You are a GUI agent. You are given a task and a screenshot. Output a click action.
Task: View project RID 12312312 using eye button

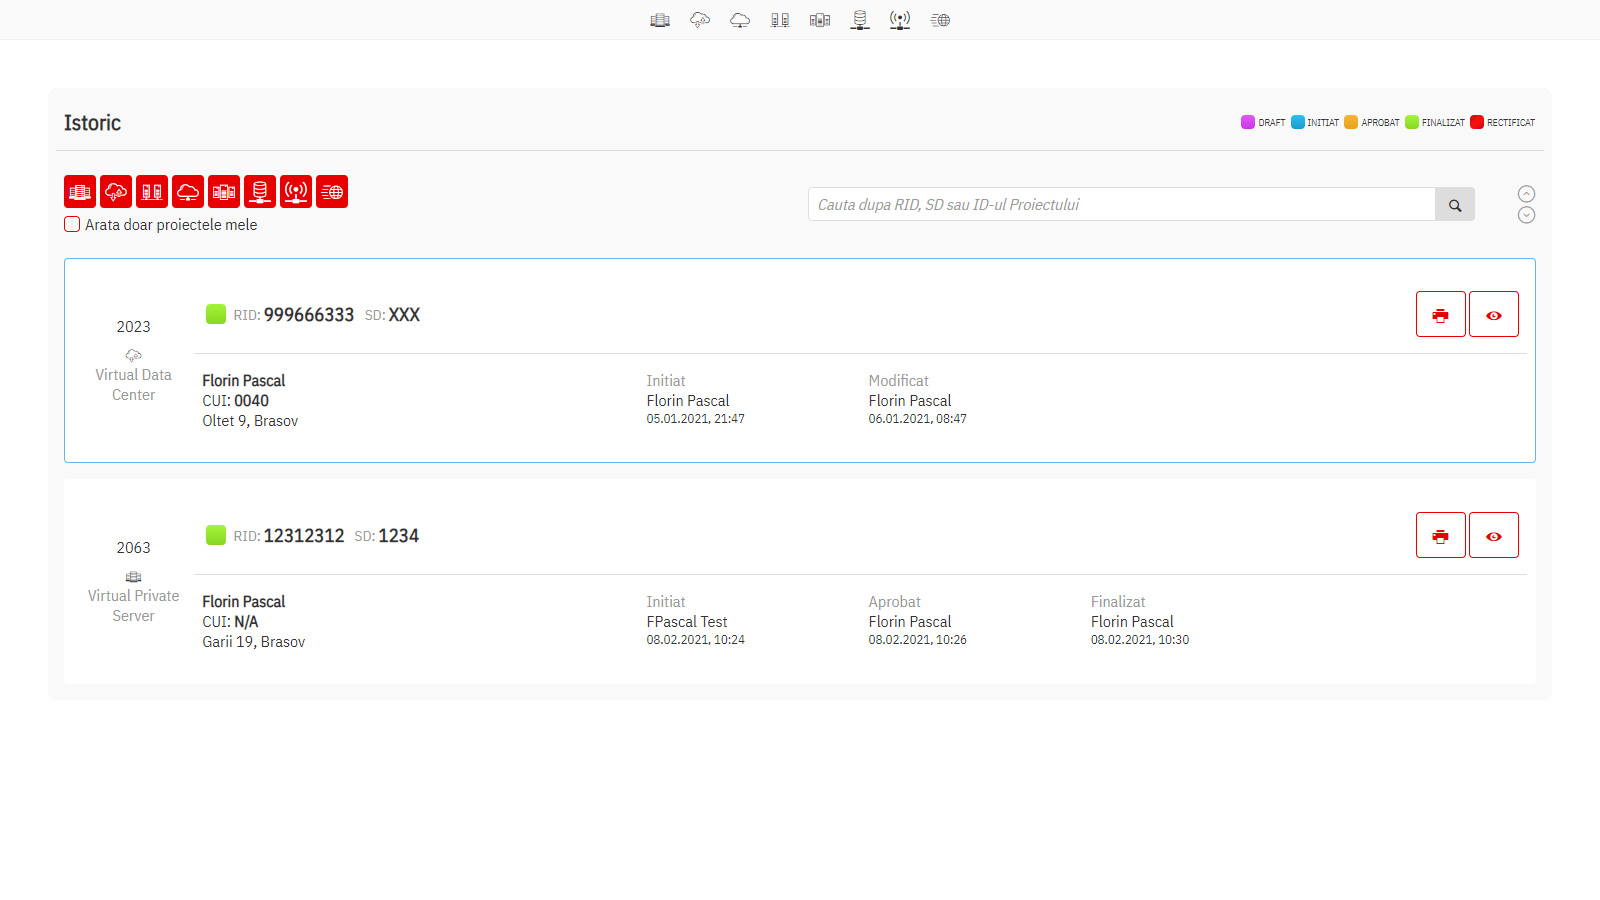(1493, 535)
